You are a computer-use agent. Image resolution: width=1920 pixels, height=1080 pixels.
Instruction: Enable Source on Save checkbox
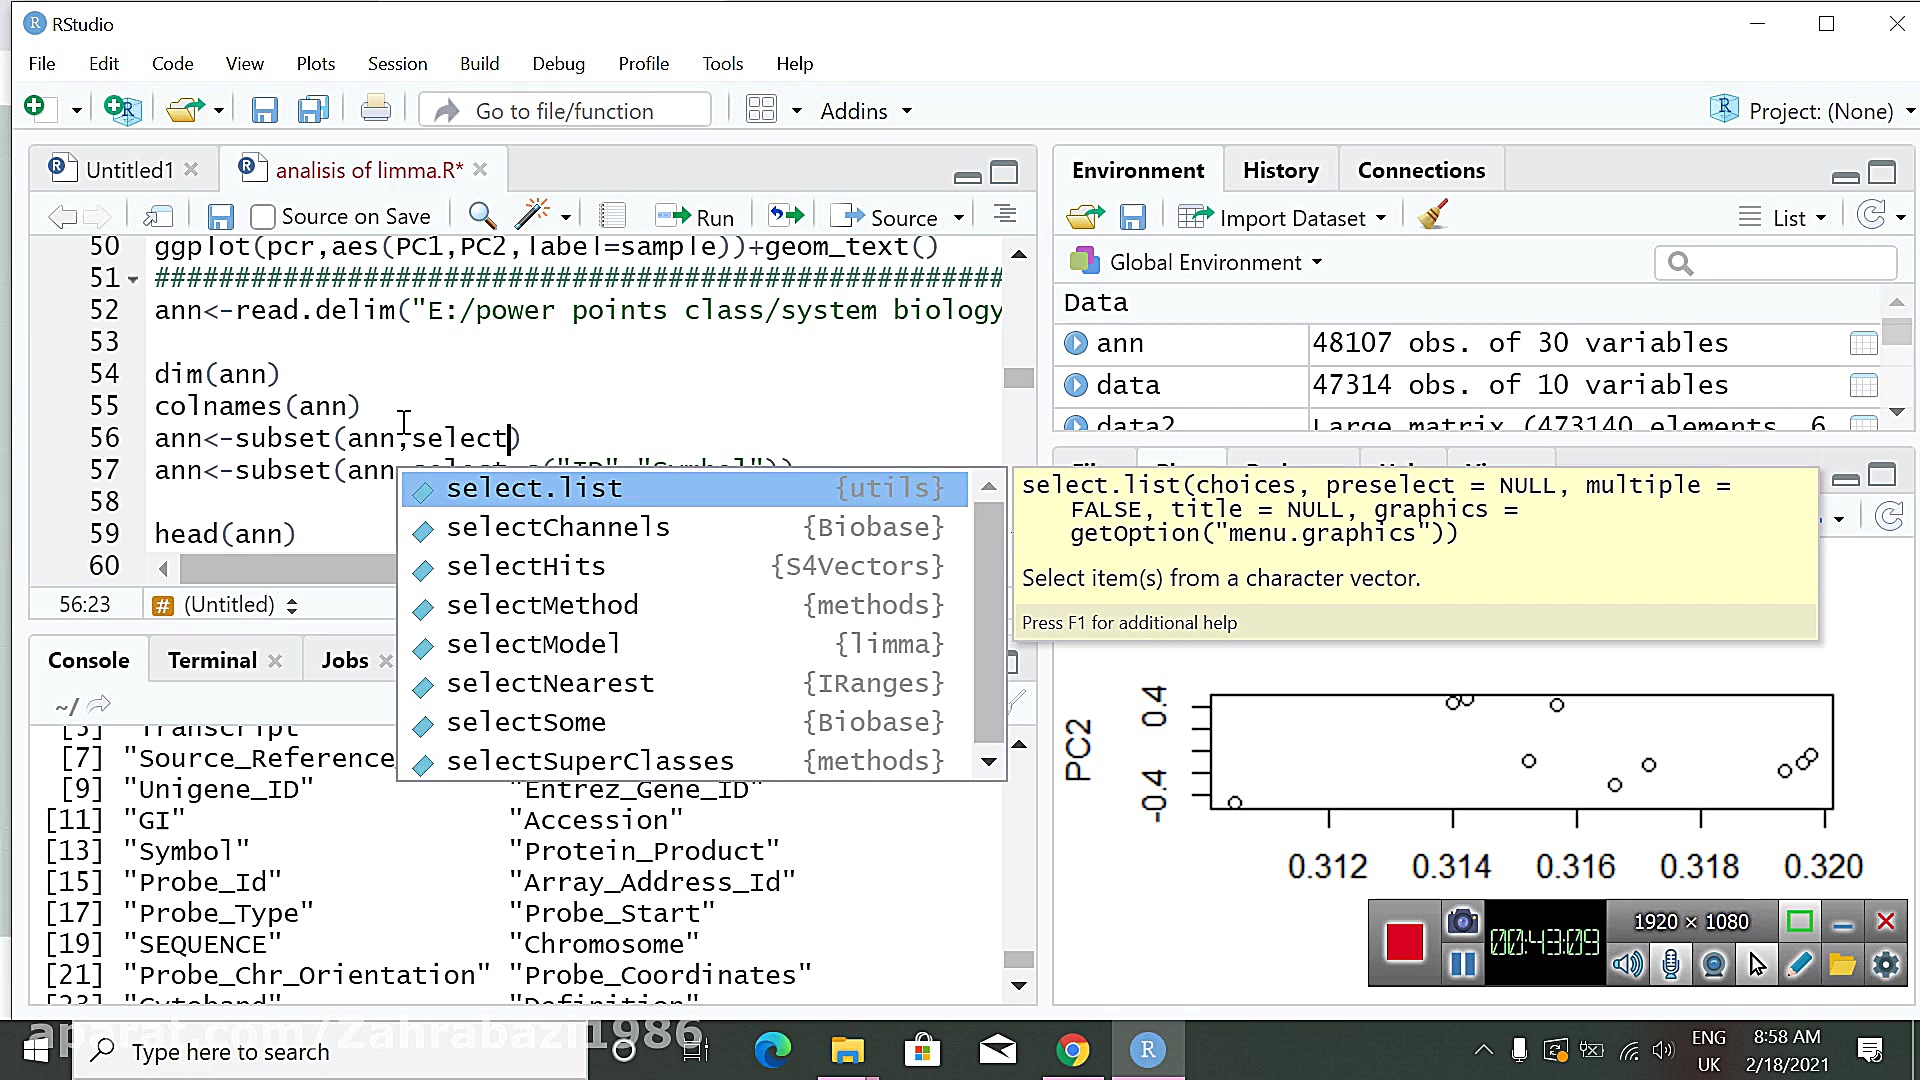click(x=263, y=217)
